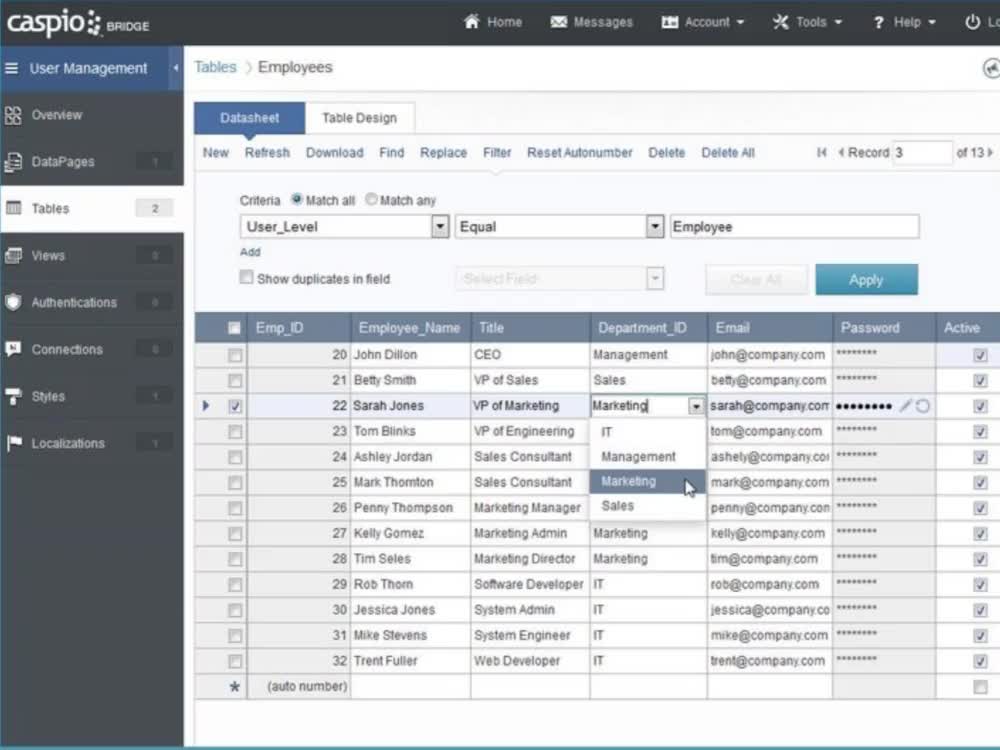Switch to the Table Design tab
This screenshot has height=750, width=1000.
(x=359, y=117)
